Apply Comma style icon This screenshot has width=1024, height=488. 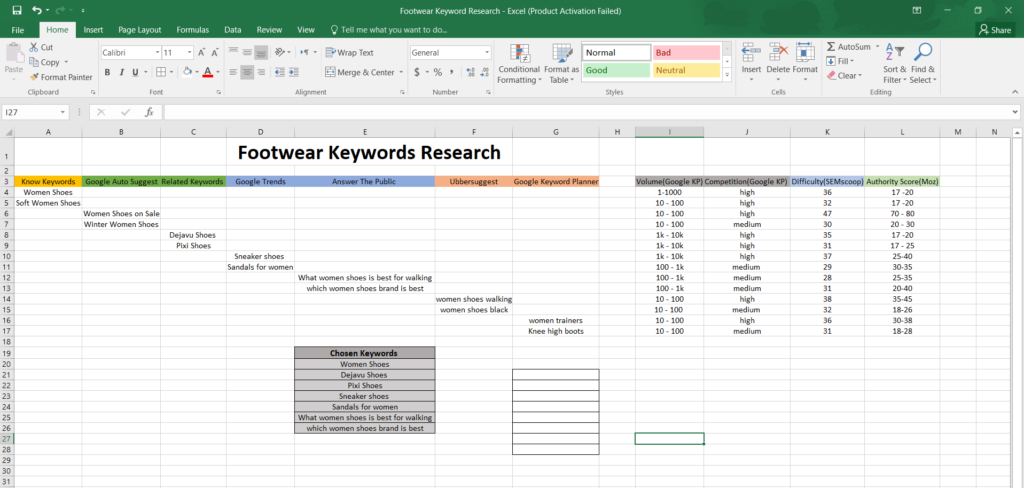(x=452, y=73)
